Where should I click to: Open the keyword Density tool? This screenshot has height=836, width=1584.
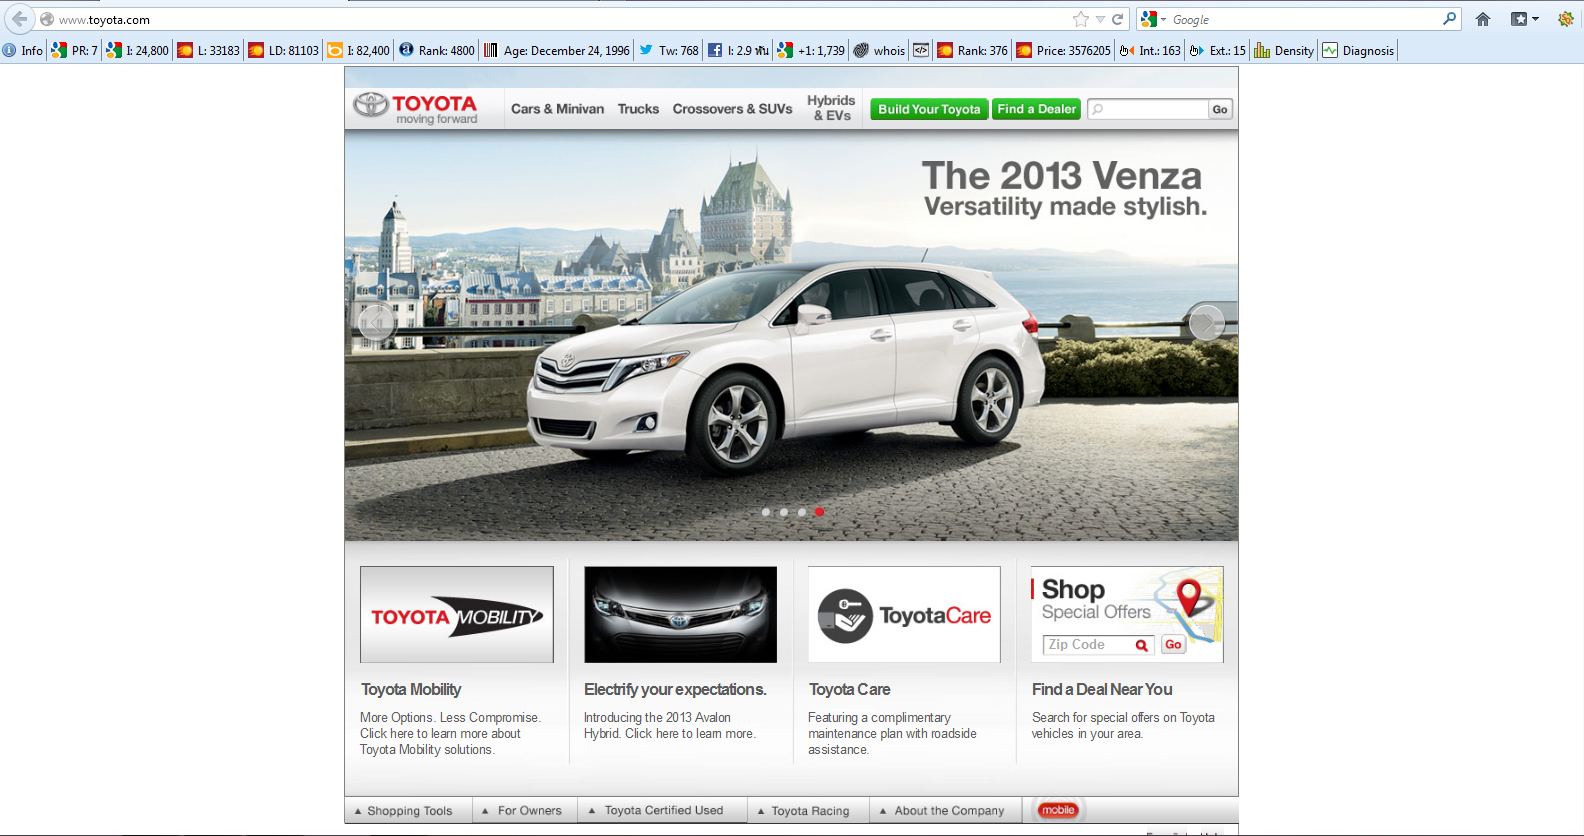pyautogui.click(x=1284, y=50)
